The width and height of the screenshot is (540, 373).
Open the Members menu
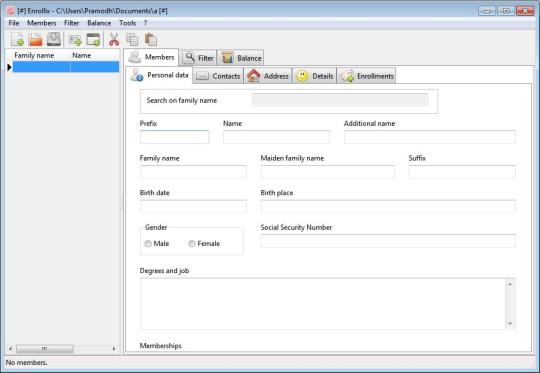click(41, 23)
